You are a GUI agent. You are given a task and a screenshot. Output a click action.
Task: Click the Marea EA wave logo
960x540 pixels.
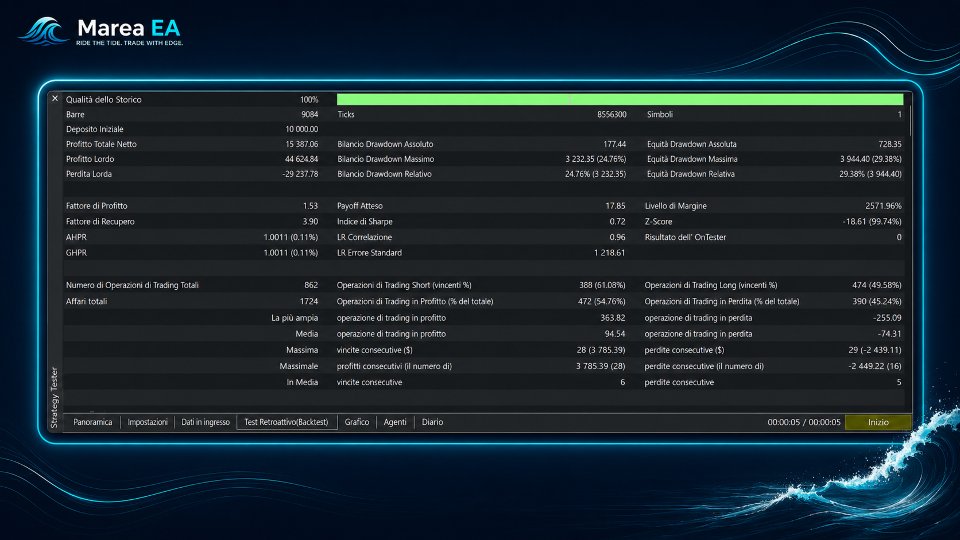pyautogui.click(x=43, y=31)
